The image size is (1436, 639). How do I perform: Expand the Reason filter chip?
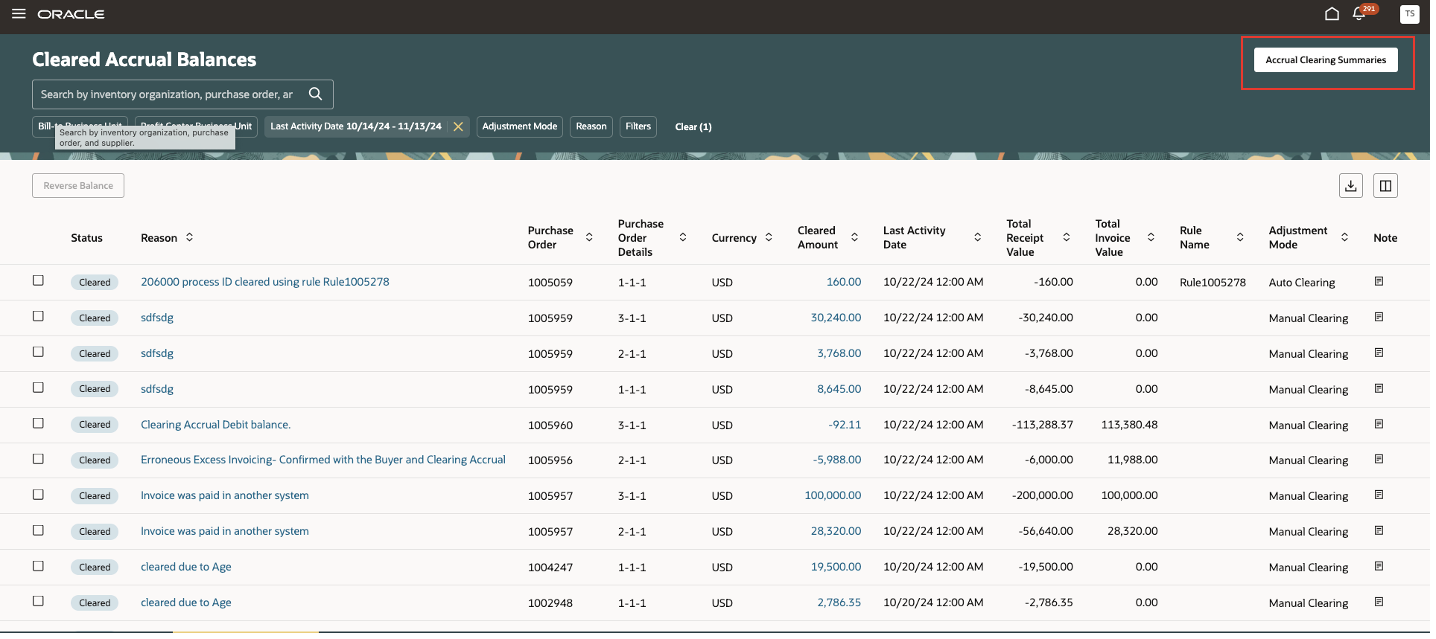591,127
